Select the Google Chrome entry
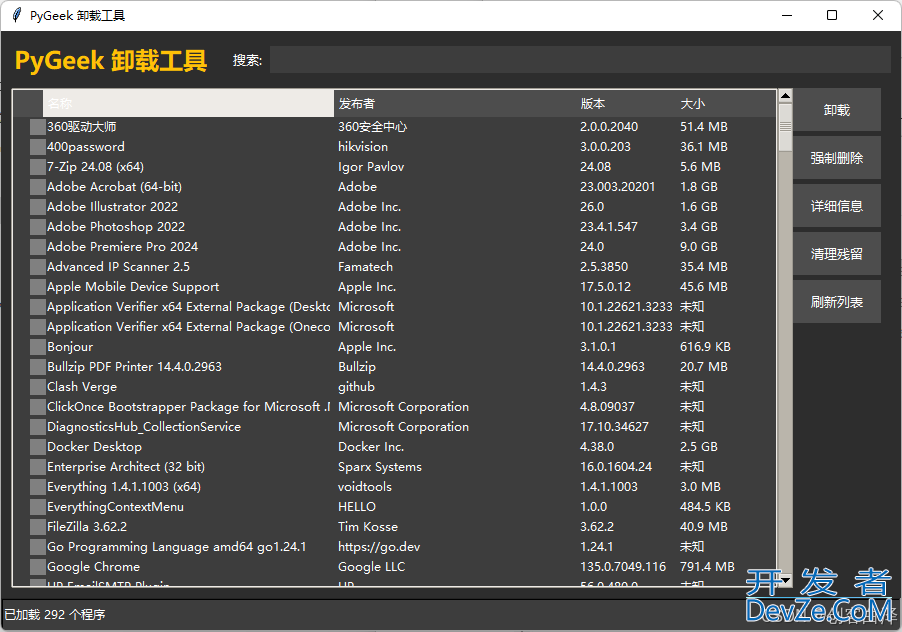 point(94,566)
